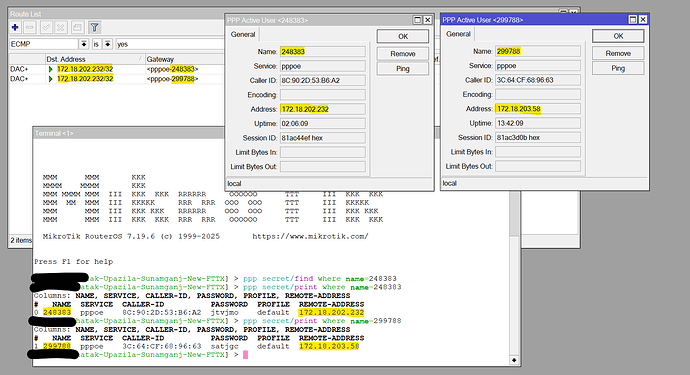Click the highlighted 172.18.202.232 in terminal output
Image resolution: width=690 pixels, height=375 pixels.
click(x=331, y=312)
